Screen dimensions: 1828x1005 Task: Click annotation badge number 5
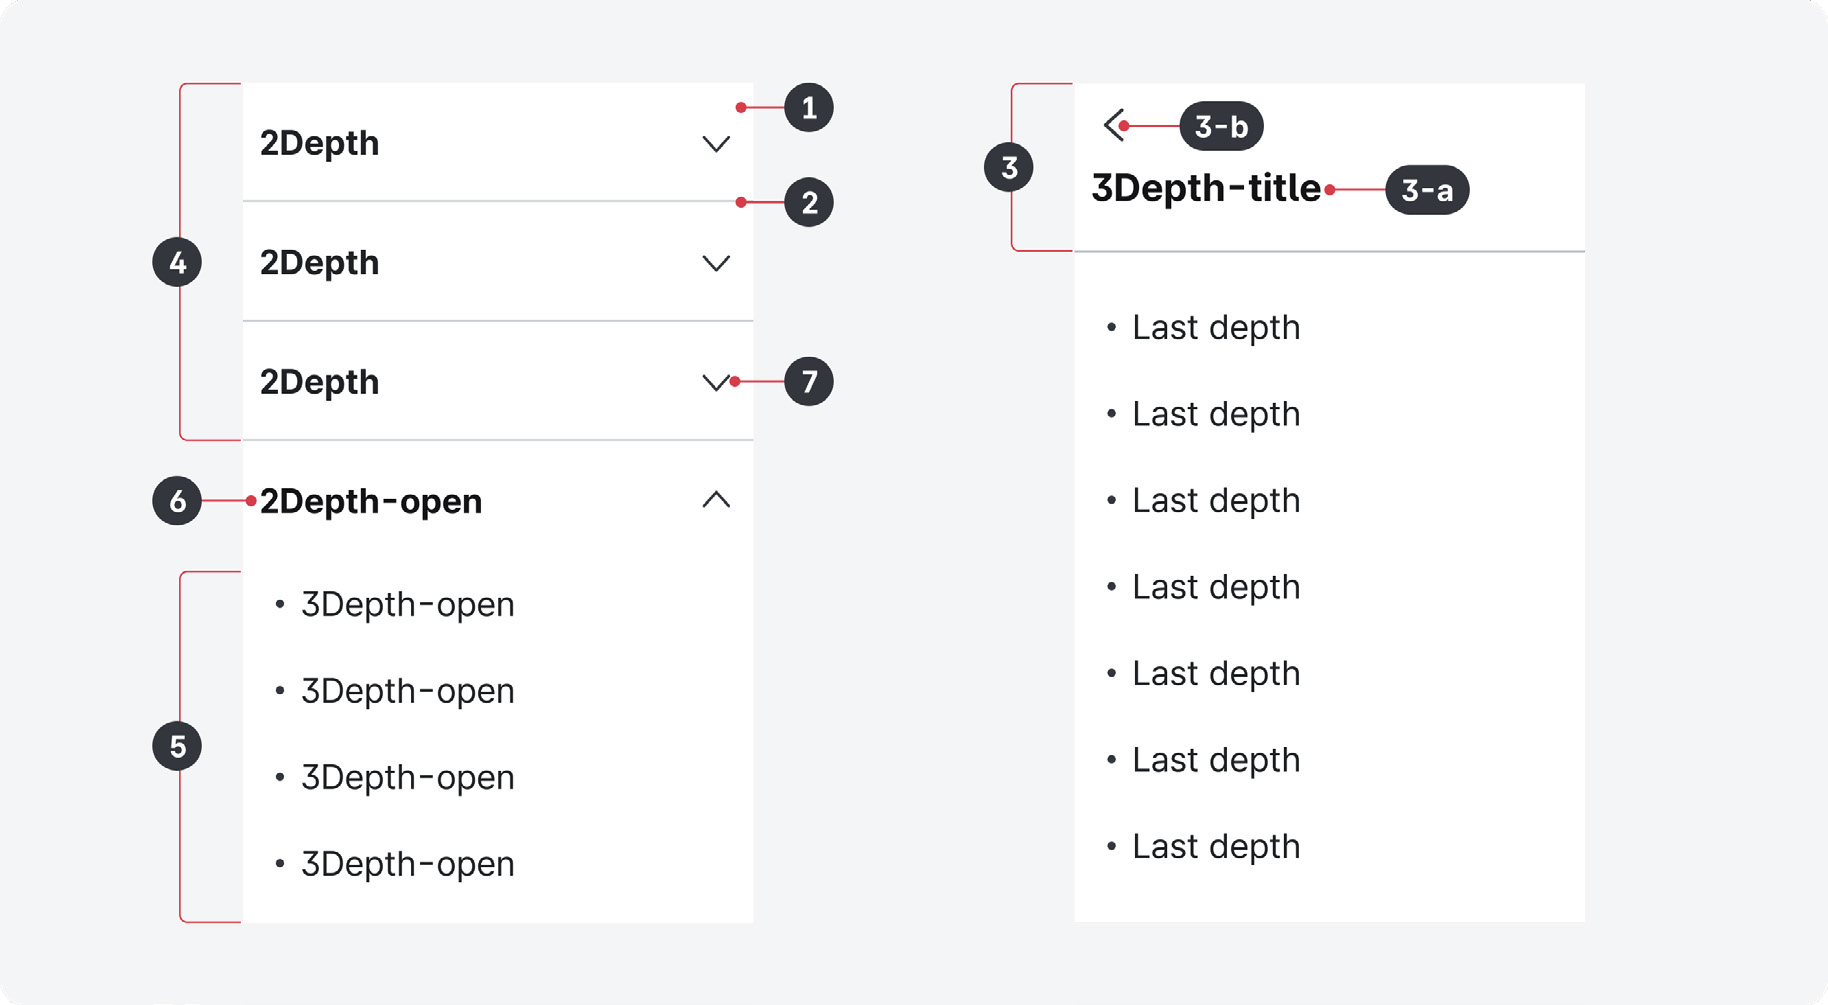[177, 746]
